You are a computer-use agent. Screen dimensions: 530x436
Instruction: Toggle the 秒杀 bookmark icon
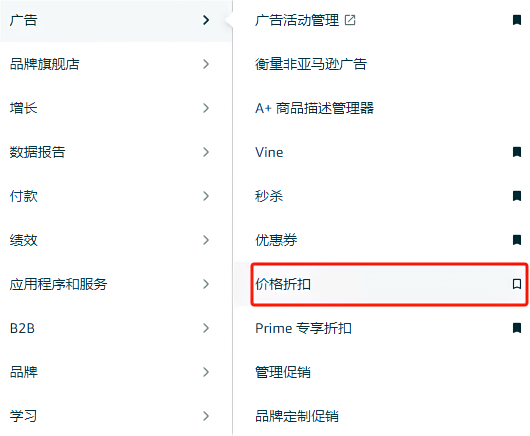tap(516, 196)
